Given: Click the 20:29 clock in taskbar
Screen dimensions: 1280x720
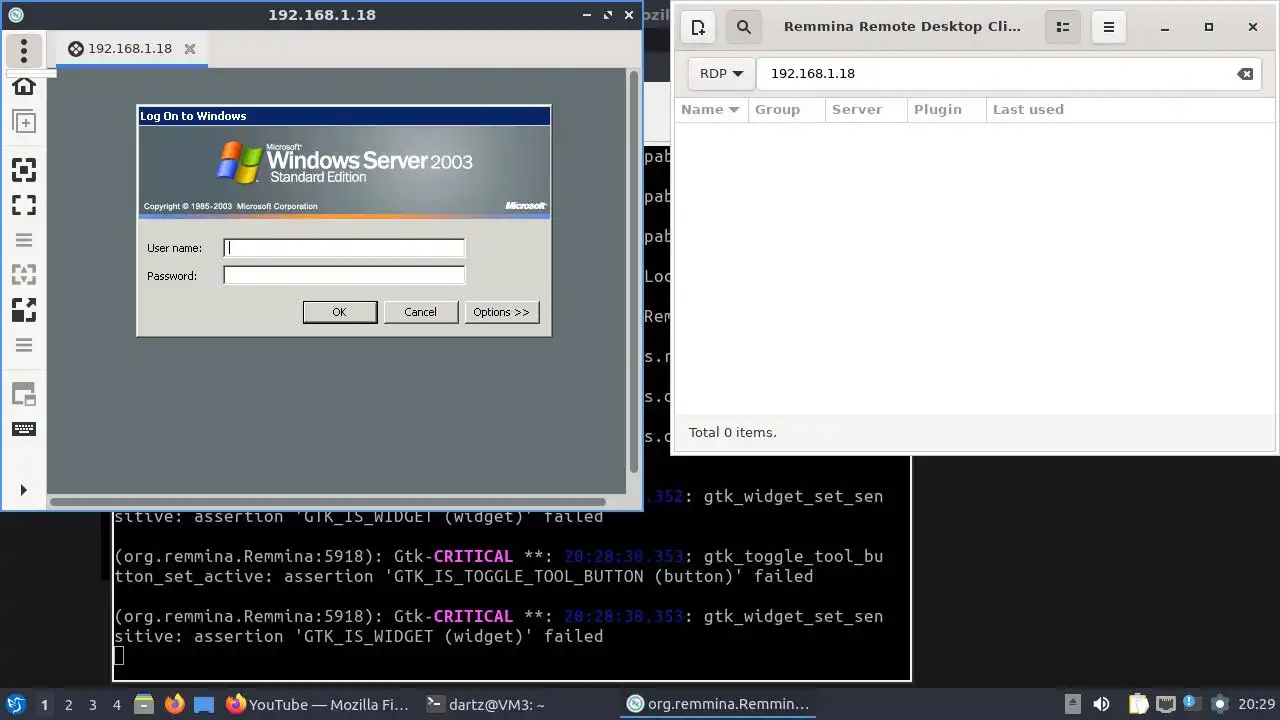Looking at the screenshot, I should click(1257, 705).
